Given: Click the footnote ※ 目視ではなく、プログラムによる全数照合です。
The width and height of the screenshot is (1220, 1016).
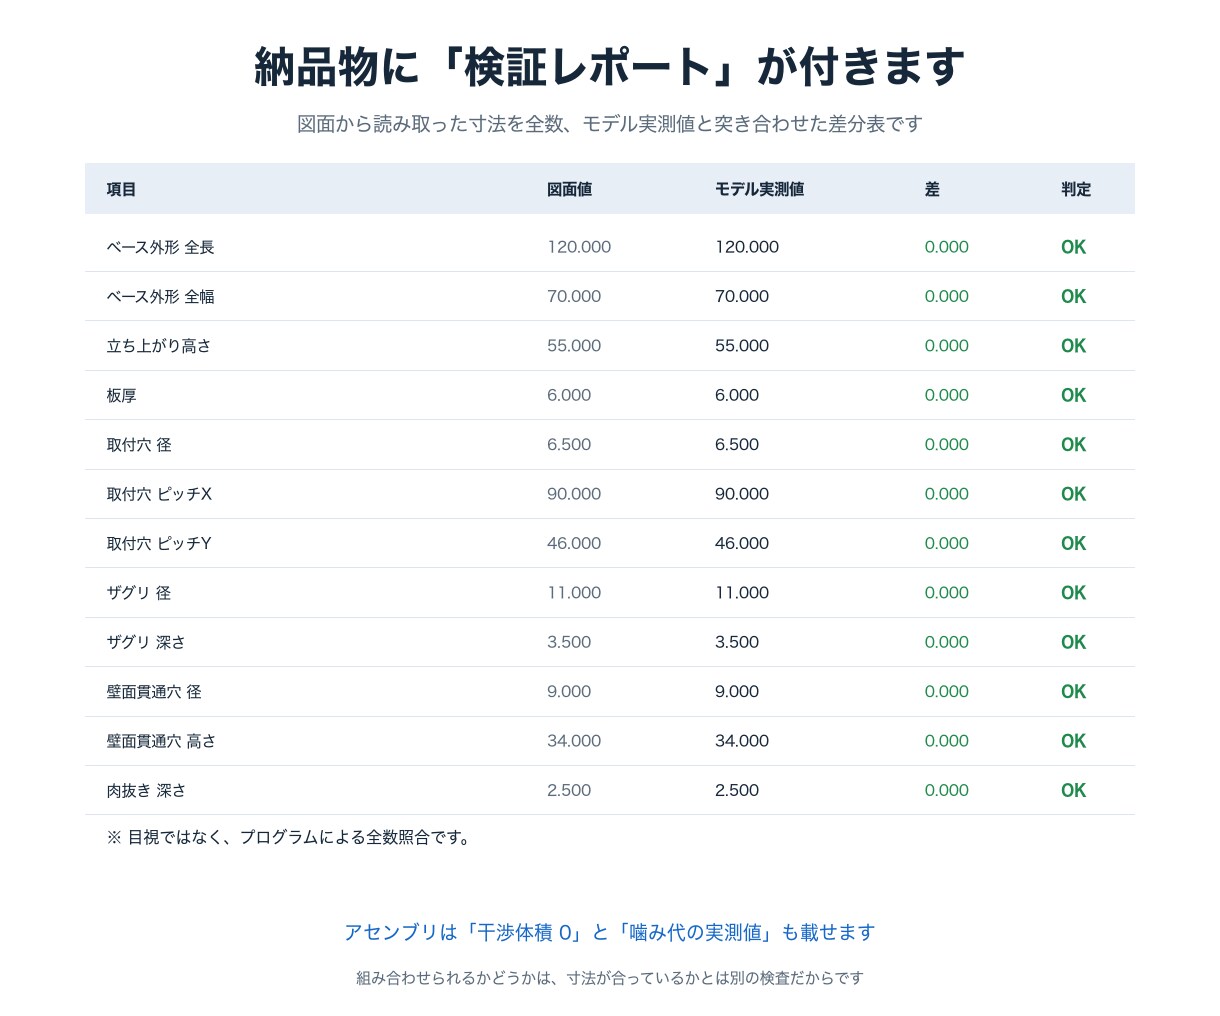Looking at the screenshot, I should (x=289, y=837).
